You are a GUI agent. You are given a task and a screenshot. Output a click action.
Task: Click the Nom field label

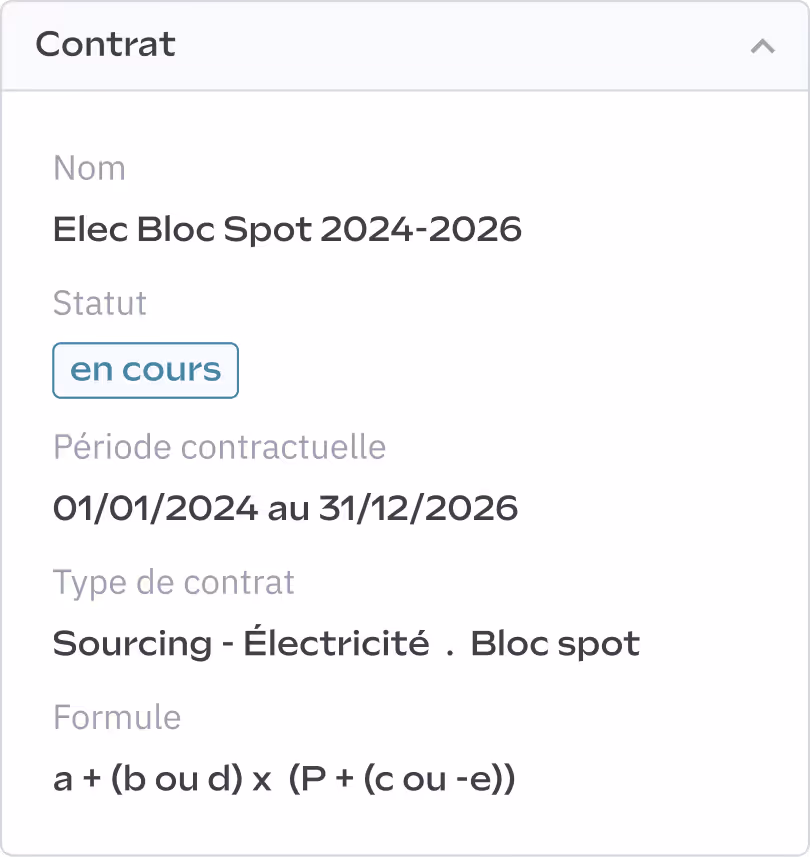pos(90,169)
